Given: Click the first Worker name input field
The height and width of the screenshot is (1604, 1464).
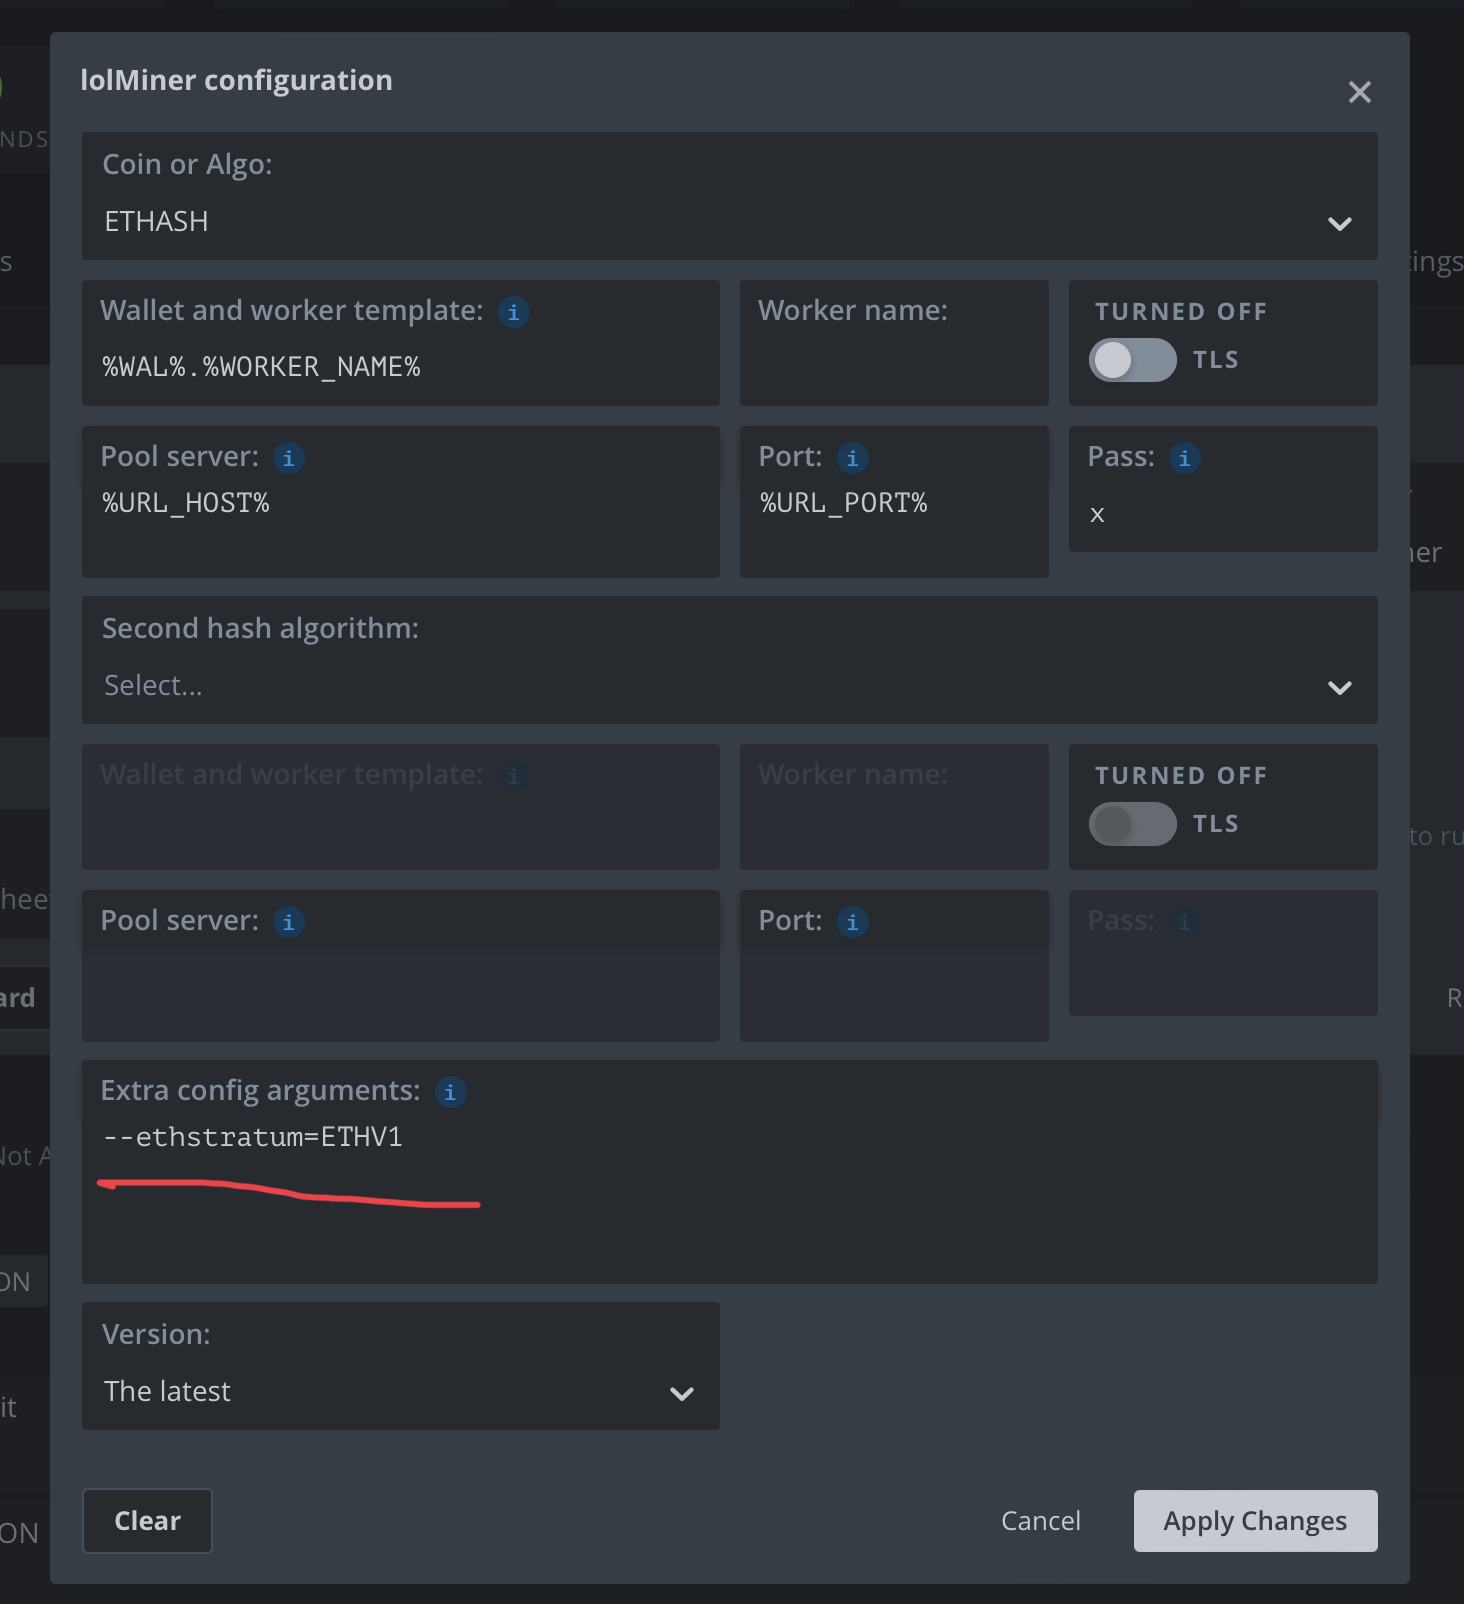Looking at the screenshot, I should point(894,343).
